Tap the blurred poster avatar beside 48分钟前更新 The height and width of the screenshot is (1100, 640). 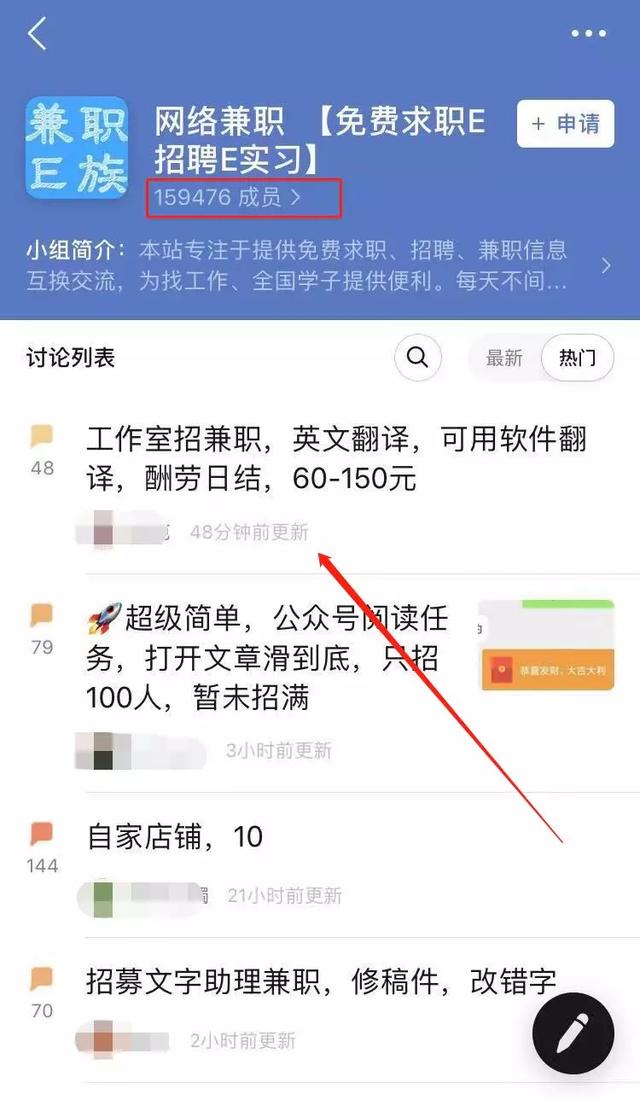(104, 530)
